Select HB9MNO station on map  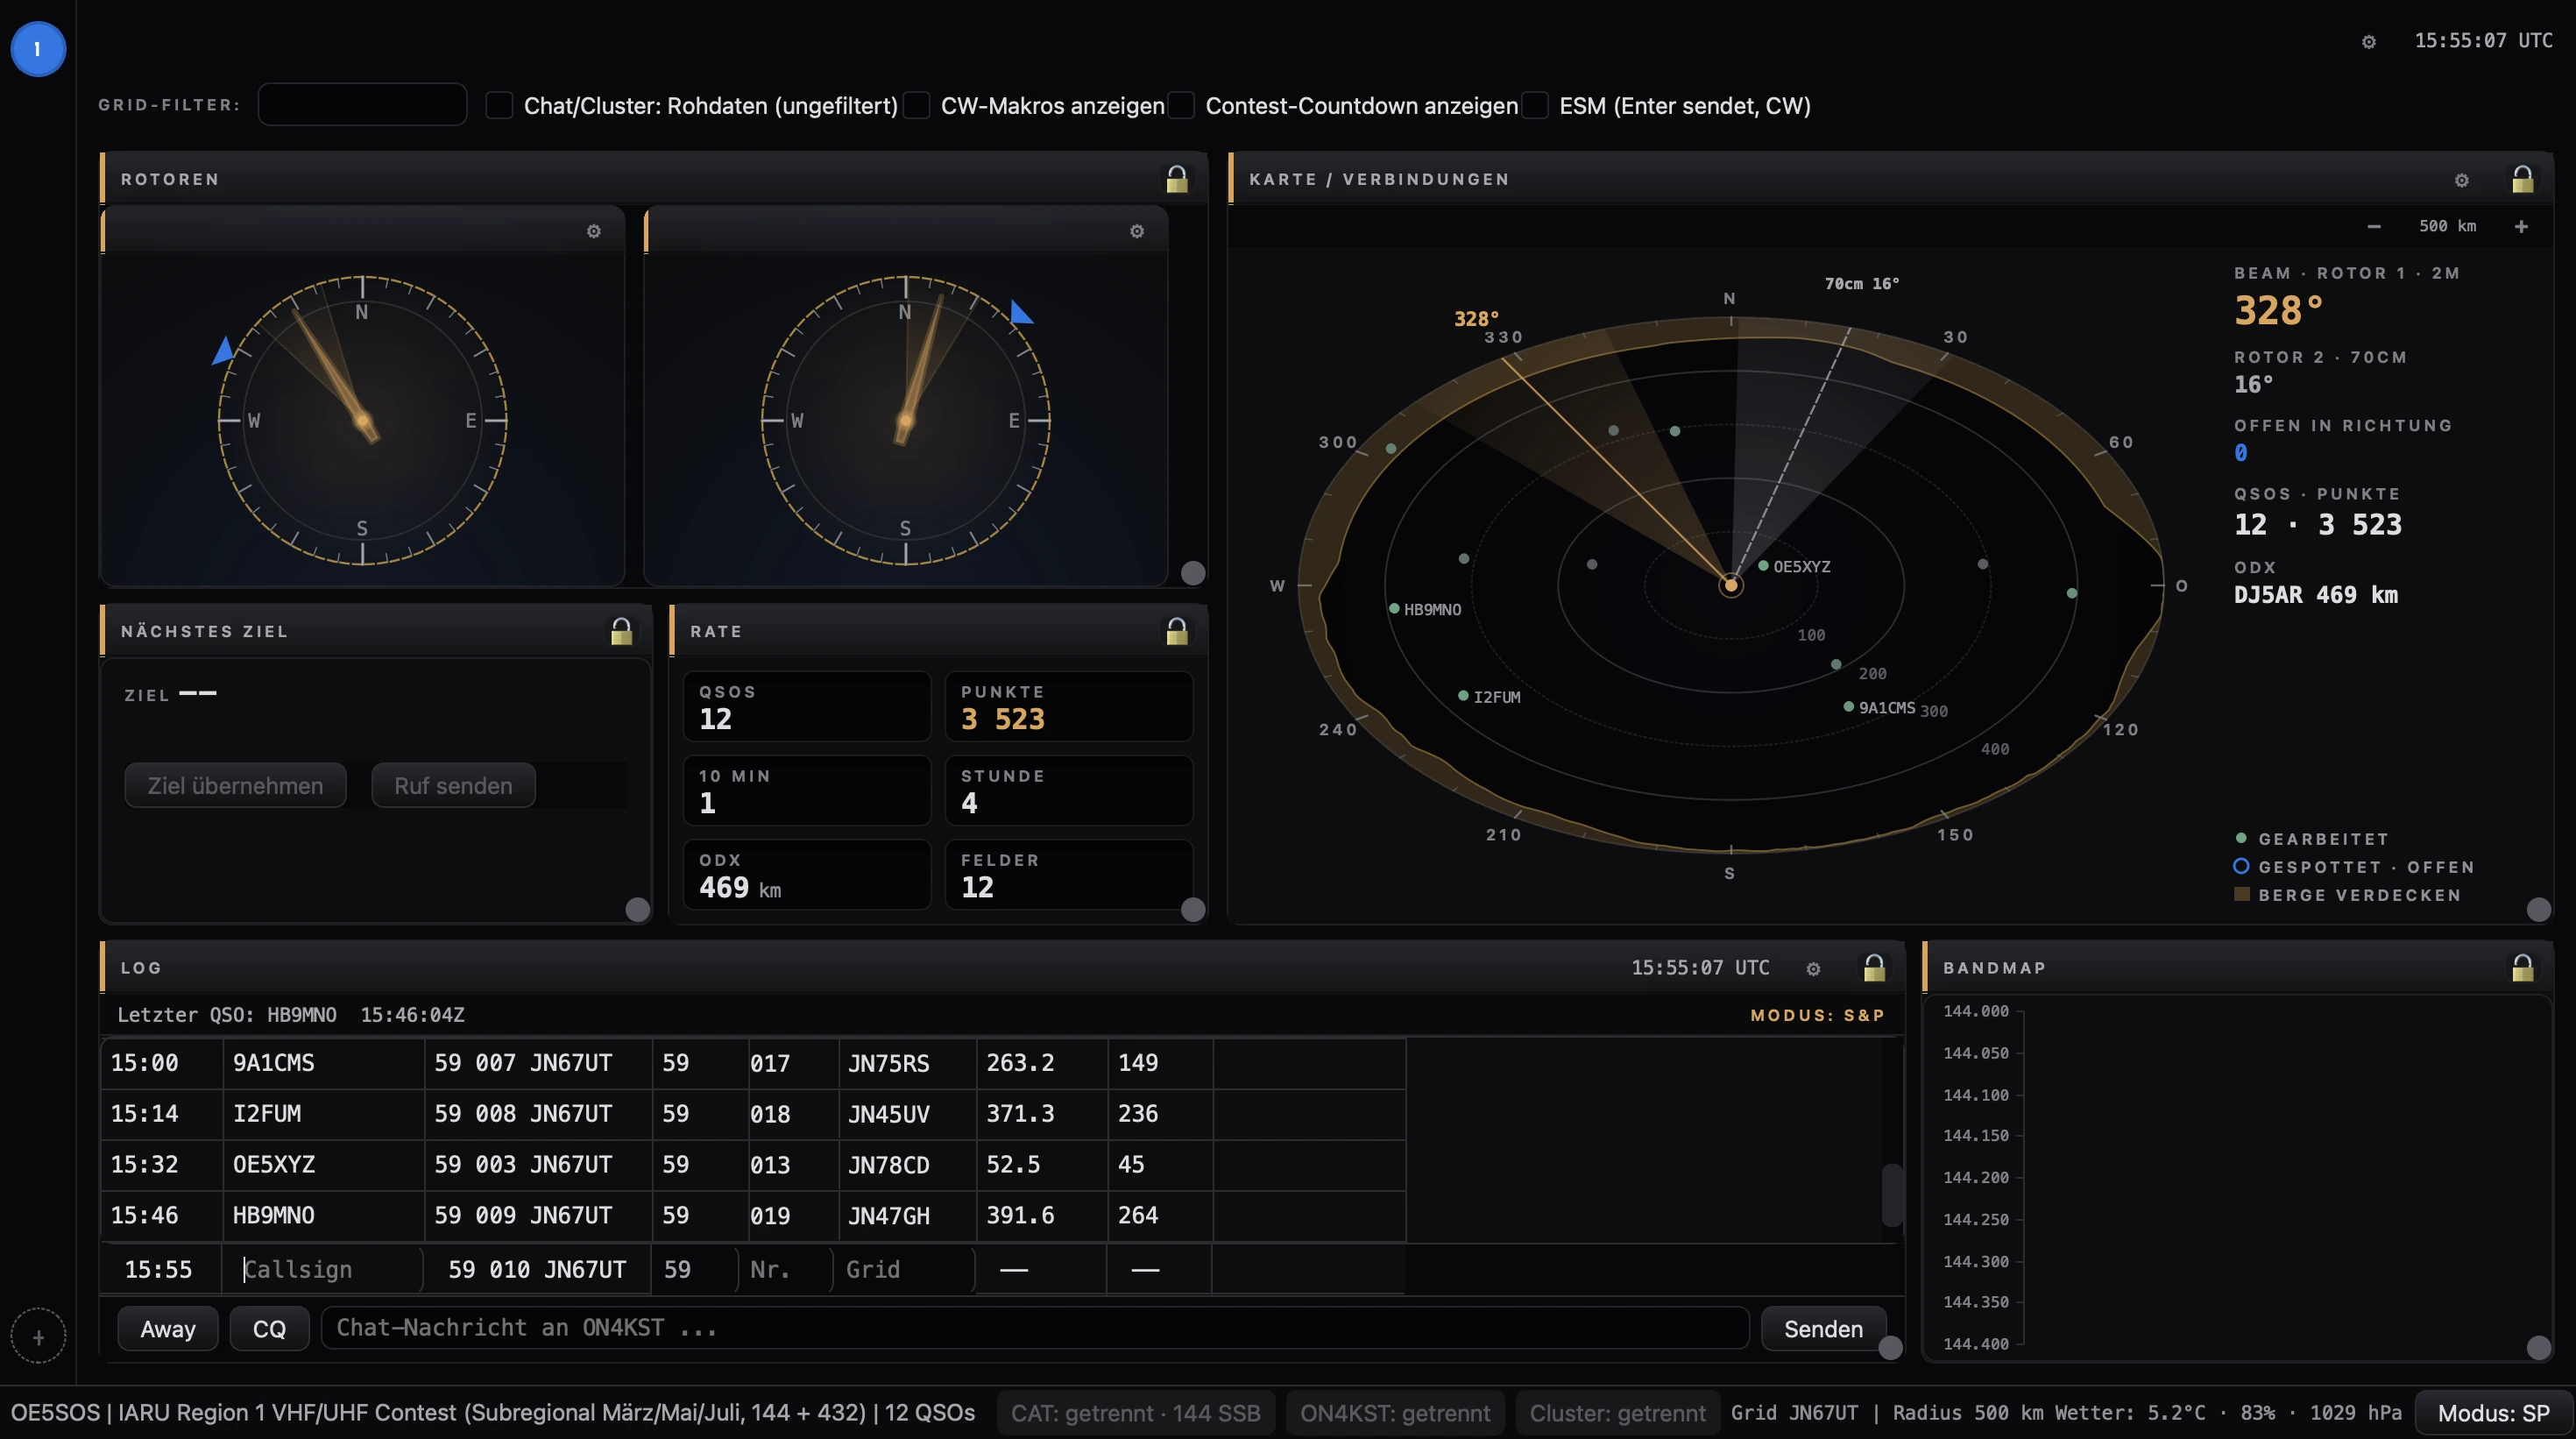click(1394, 608)
